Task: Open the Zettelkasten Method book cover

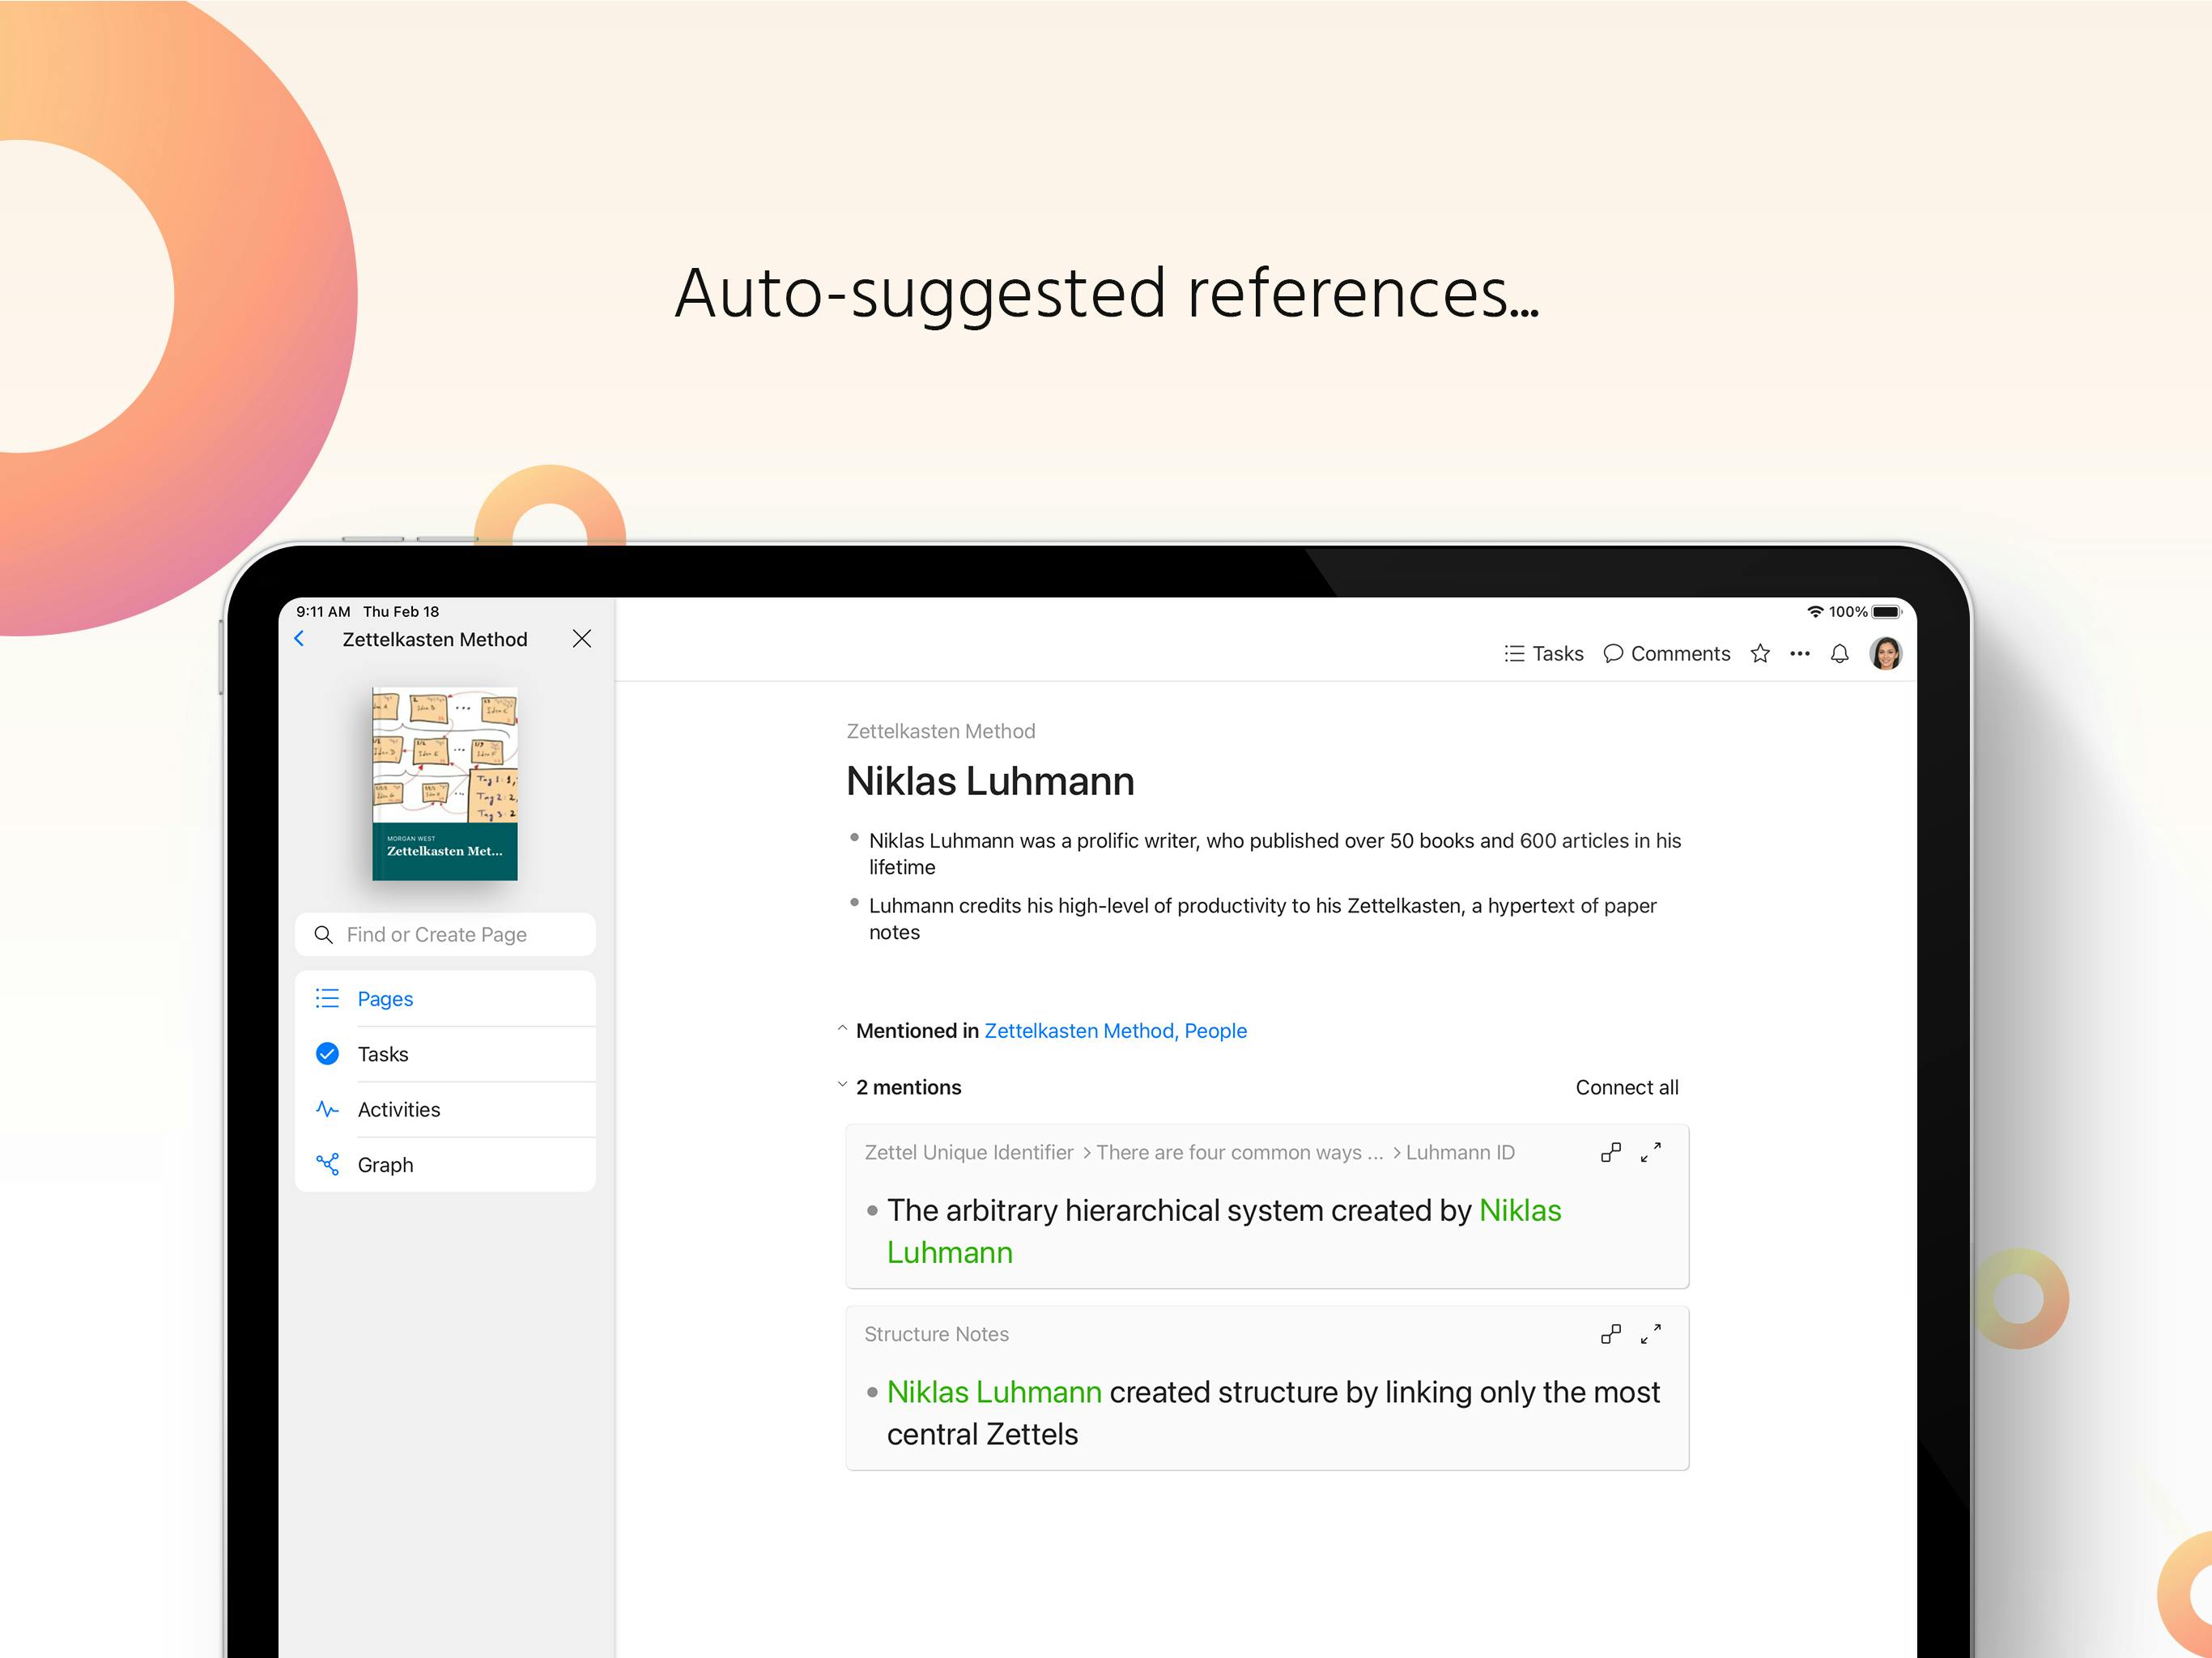Action: click(445, 784)
